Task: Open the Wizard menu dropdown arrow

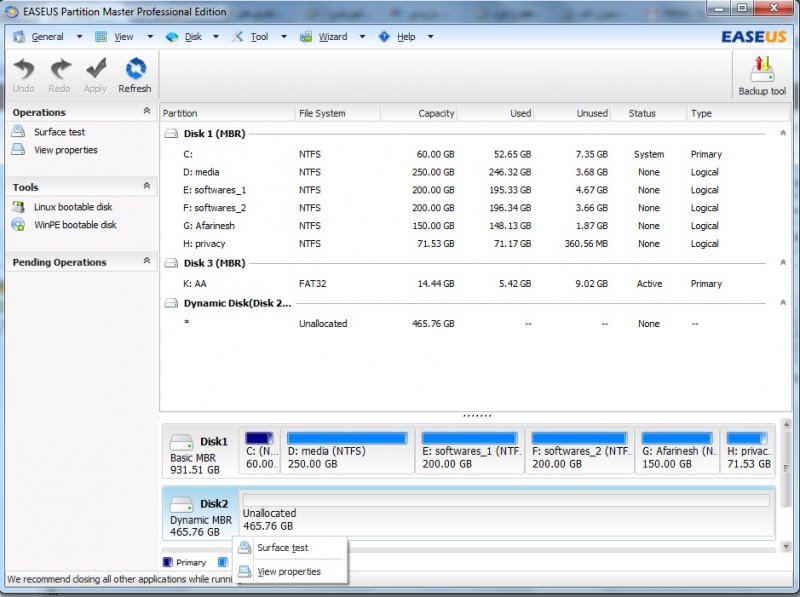Action: 362,37
